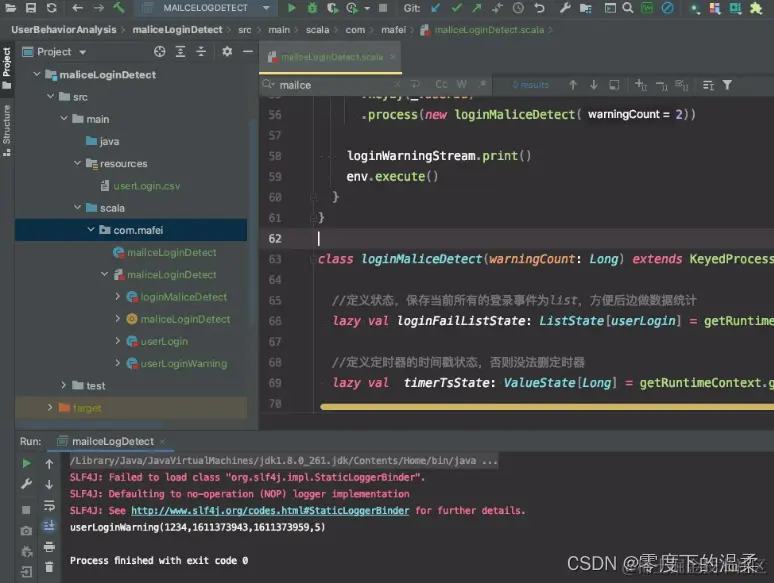Run with coverage icon
Image resolution: width=774 pixels, height=583 pixels.
coord(333,7)
